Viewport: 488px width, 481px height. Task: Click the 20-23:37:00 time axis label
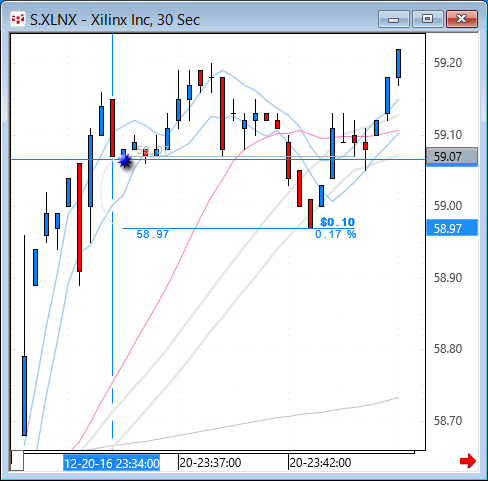210,463
